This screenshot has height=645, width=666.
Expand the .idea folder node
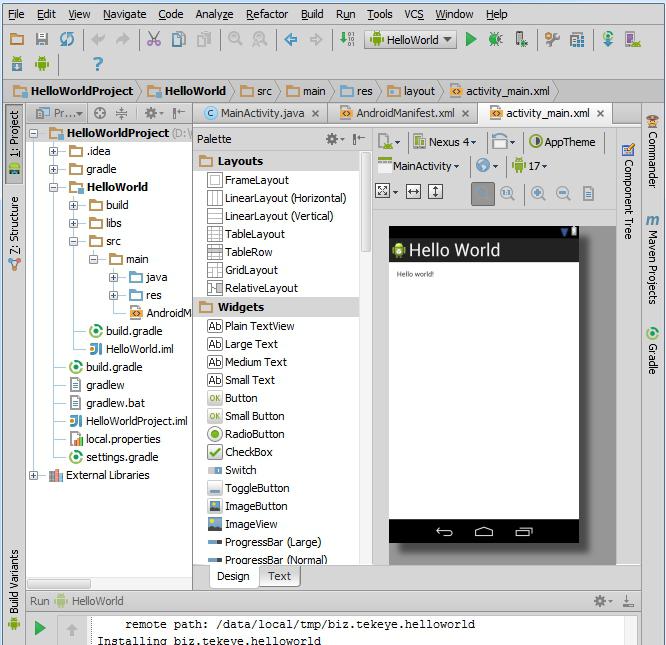click(54, 151)
